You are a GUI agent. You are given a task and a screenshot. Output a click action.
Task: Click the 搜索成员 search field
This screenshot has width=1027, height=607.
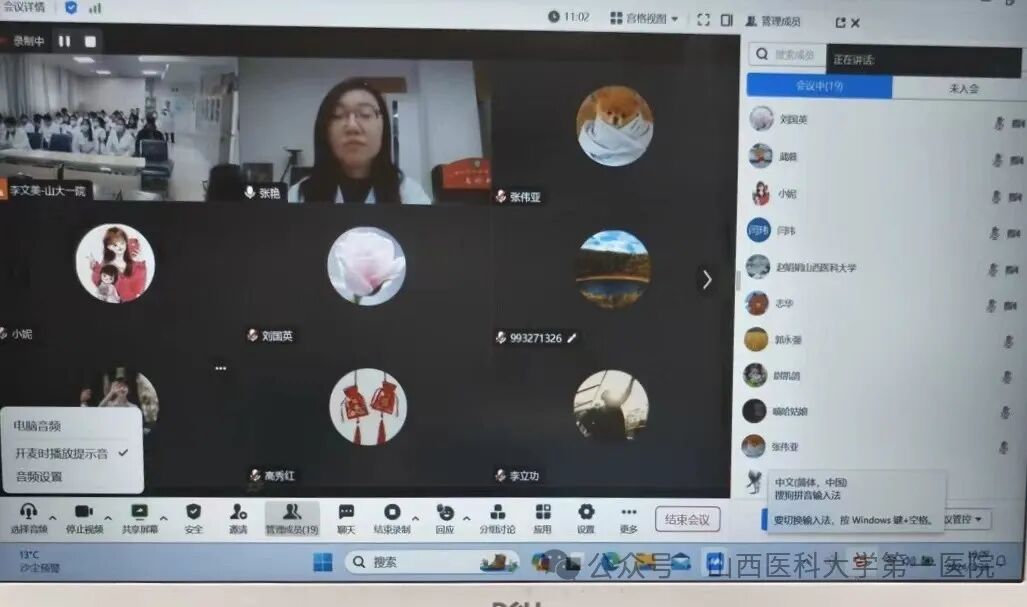pos(786,54)
